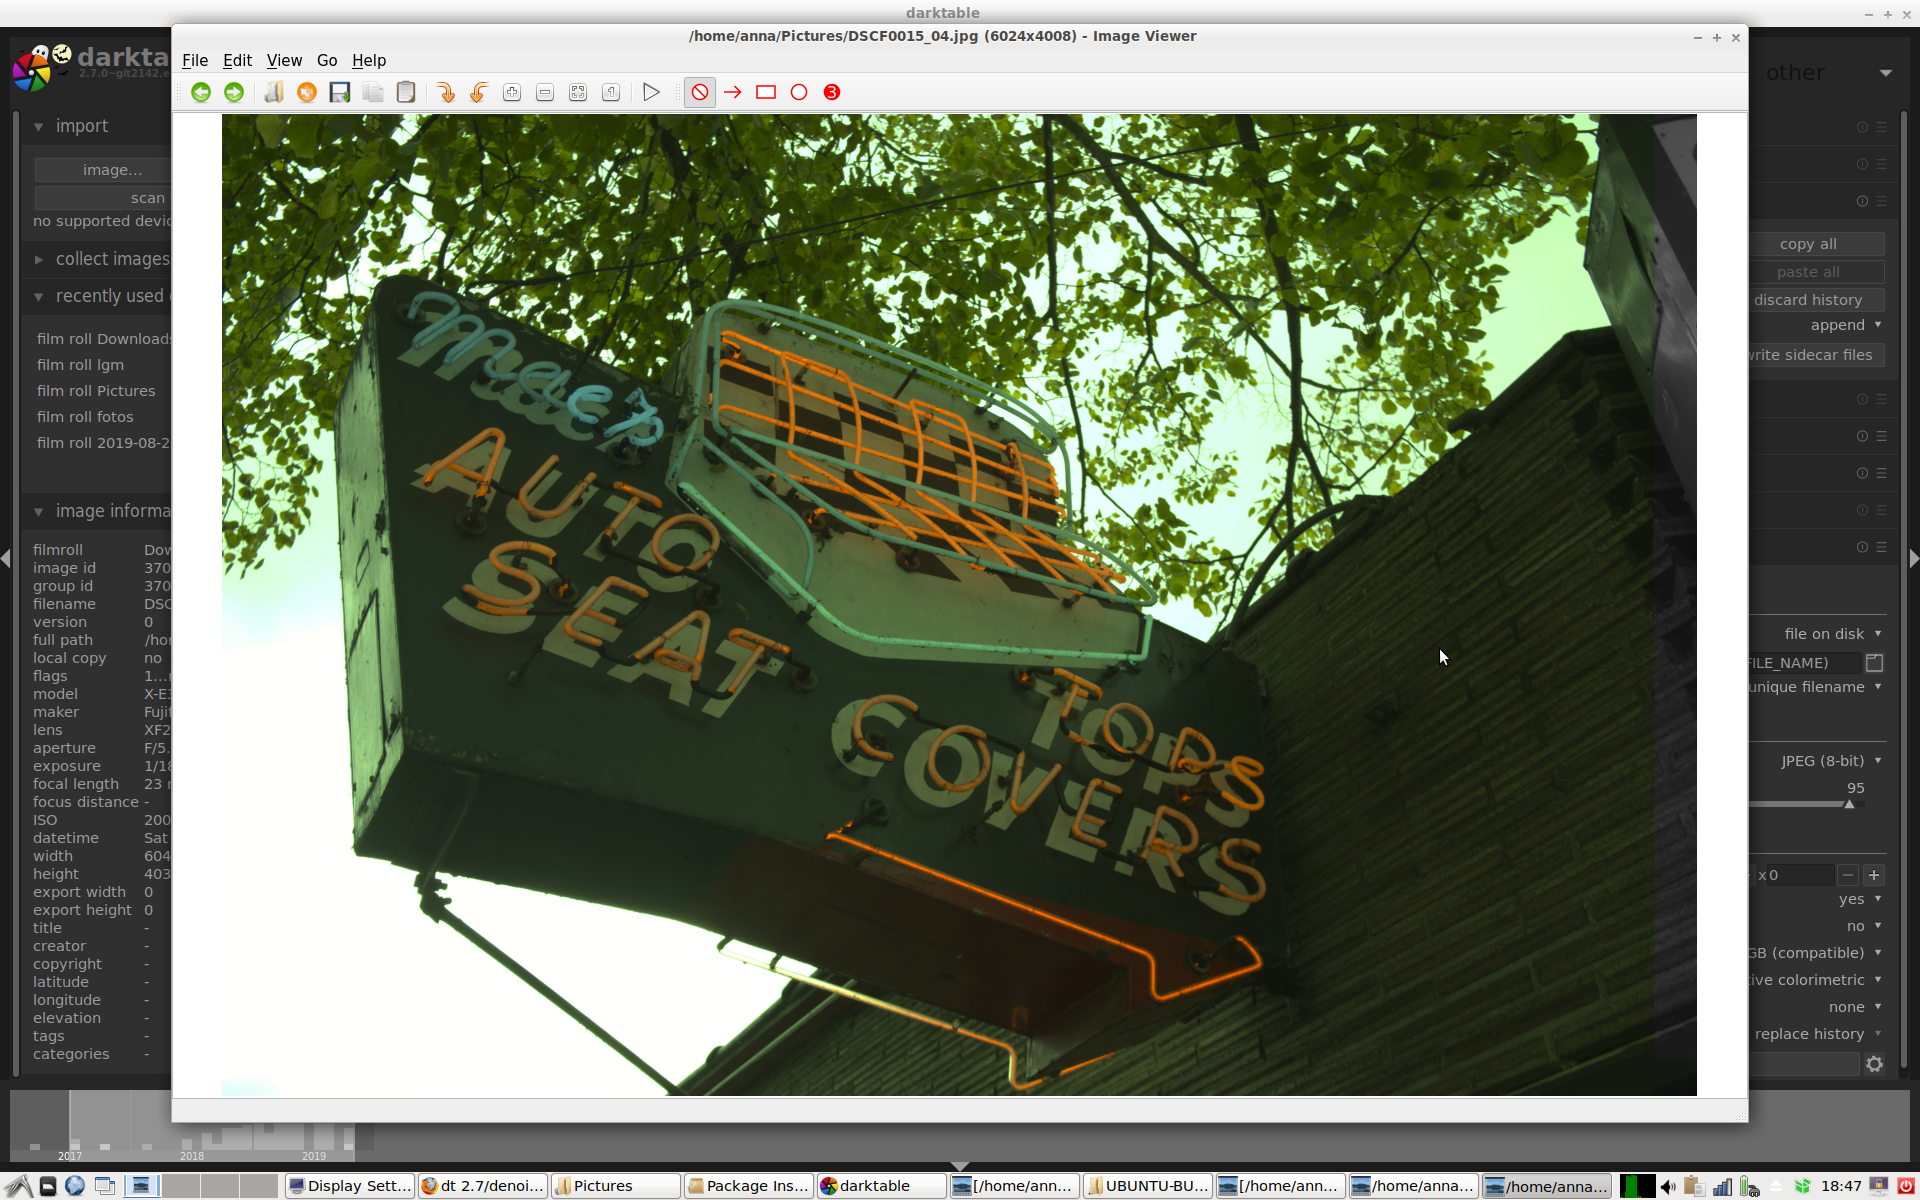Collapse the image information section
The width and height of the screenshot is (1920, 1200).
point(38,512)
